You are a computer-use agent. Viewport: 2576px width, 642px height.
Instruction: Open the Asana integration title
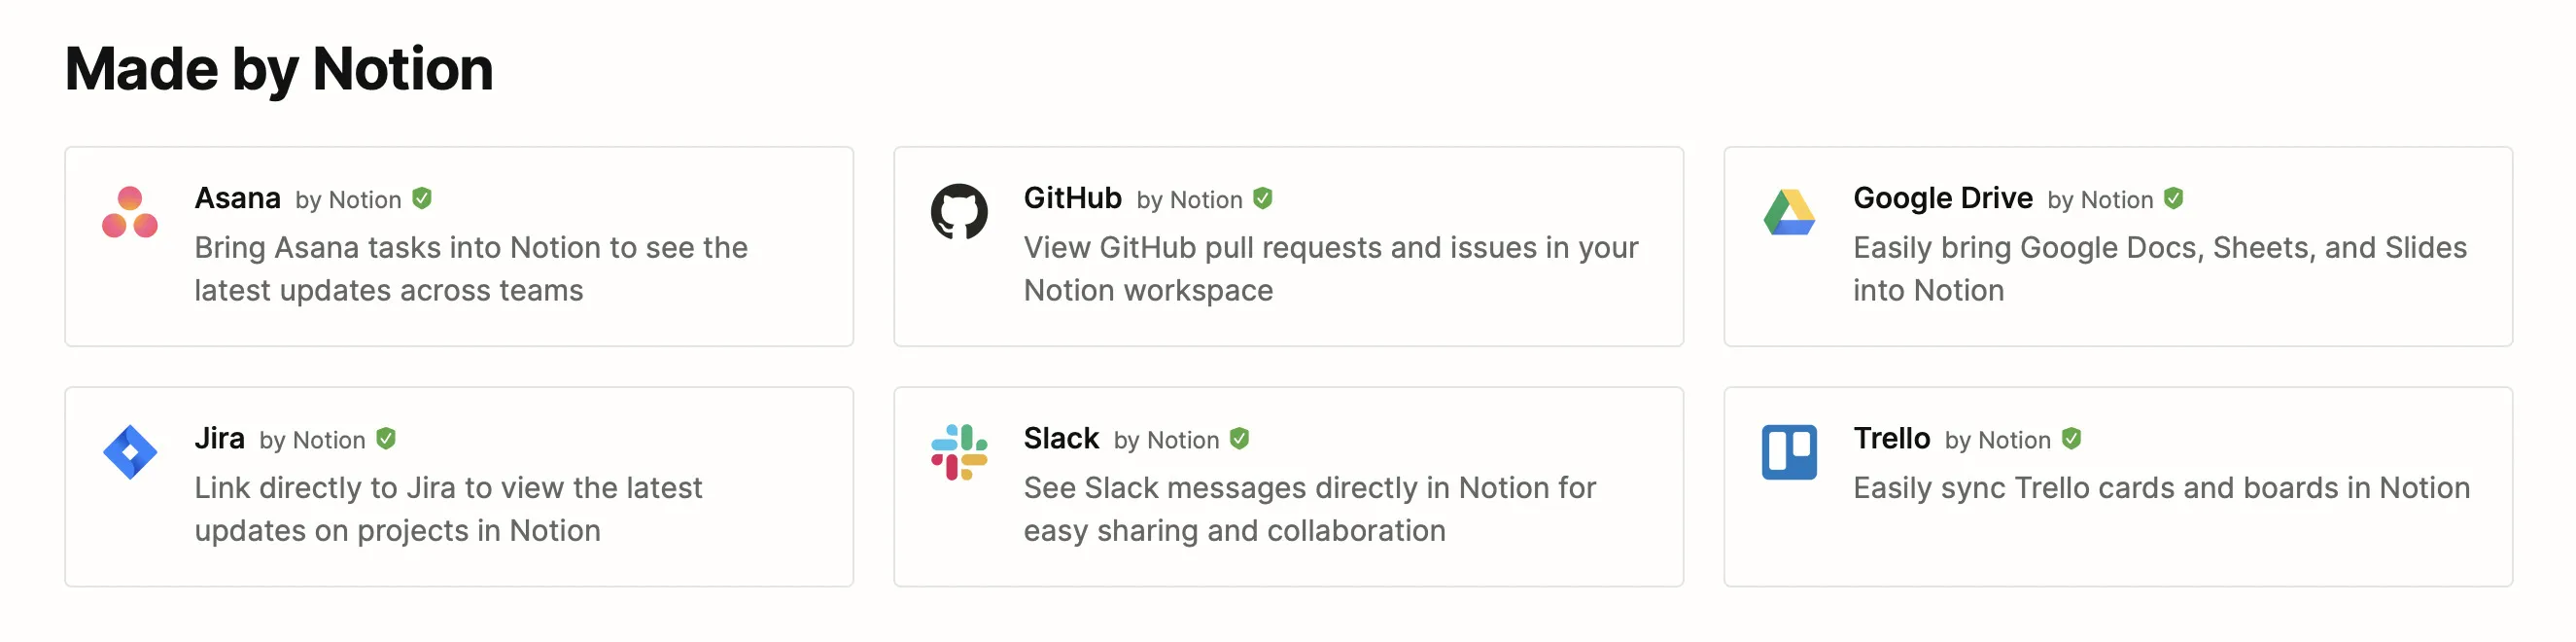(x=237, y=198)
